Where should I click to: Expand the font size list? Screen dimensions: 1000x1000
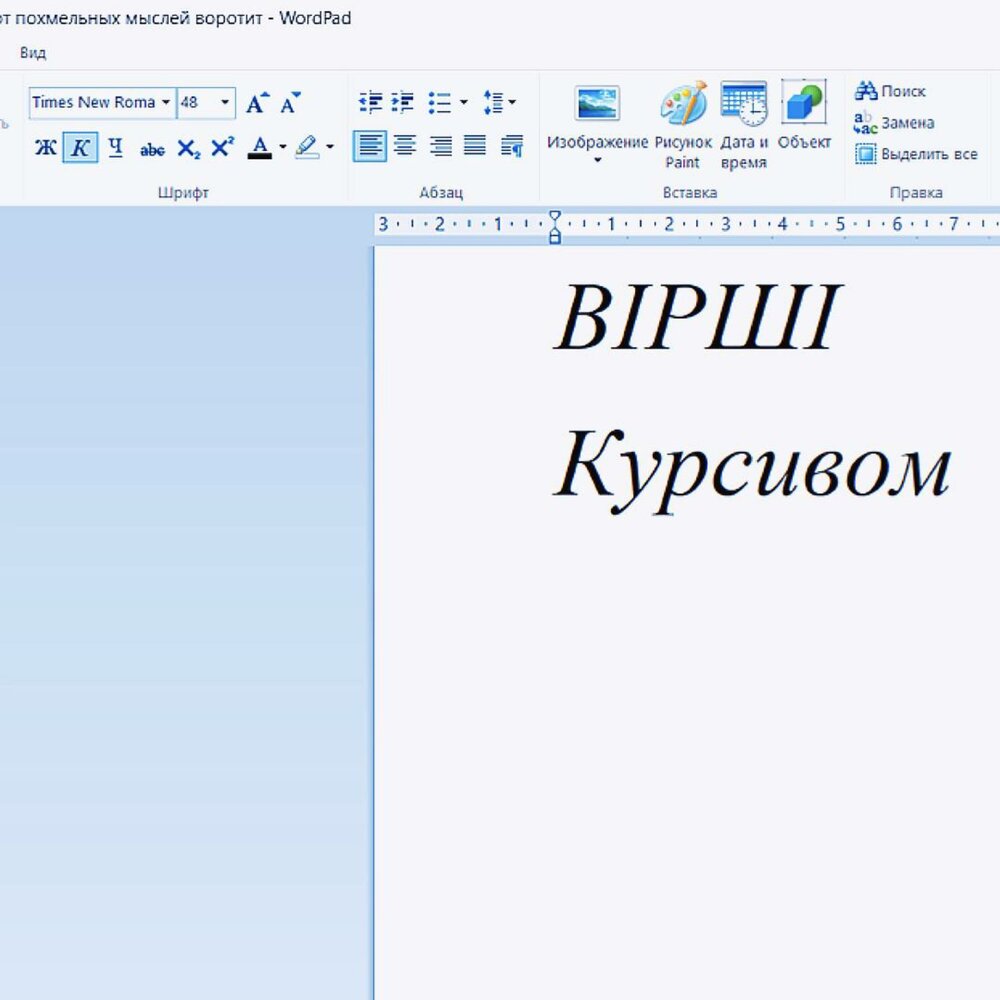(225, 102)
